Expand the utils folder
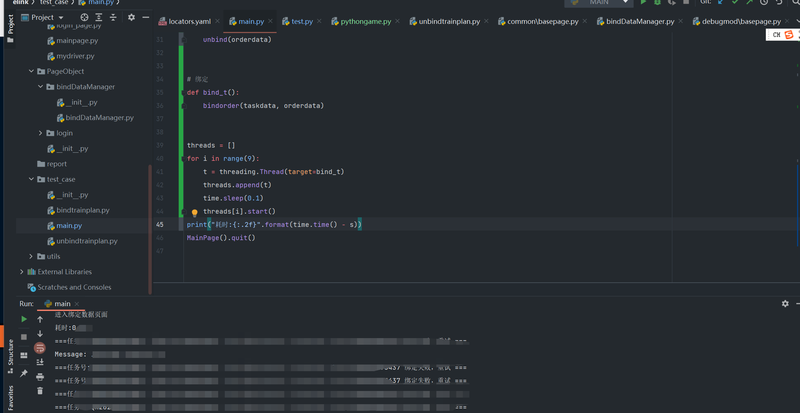 coord(32,256)
